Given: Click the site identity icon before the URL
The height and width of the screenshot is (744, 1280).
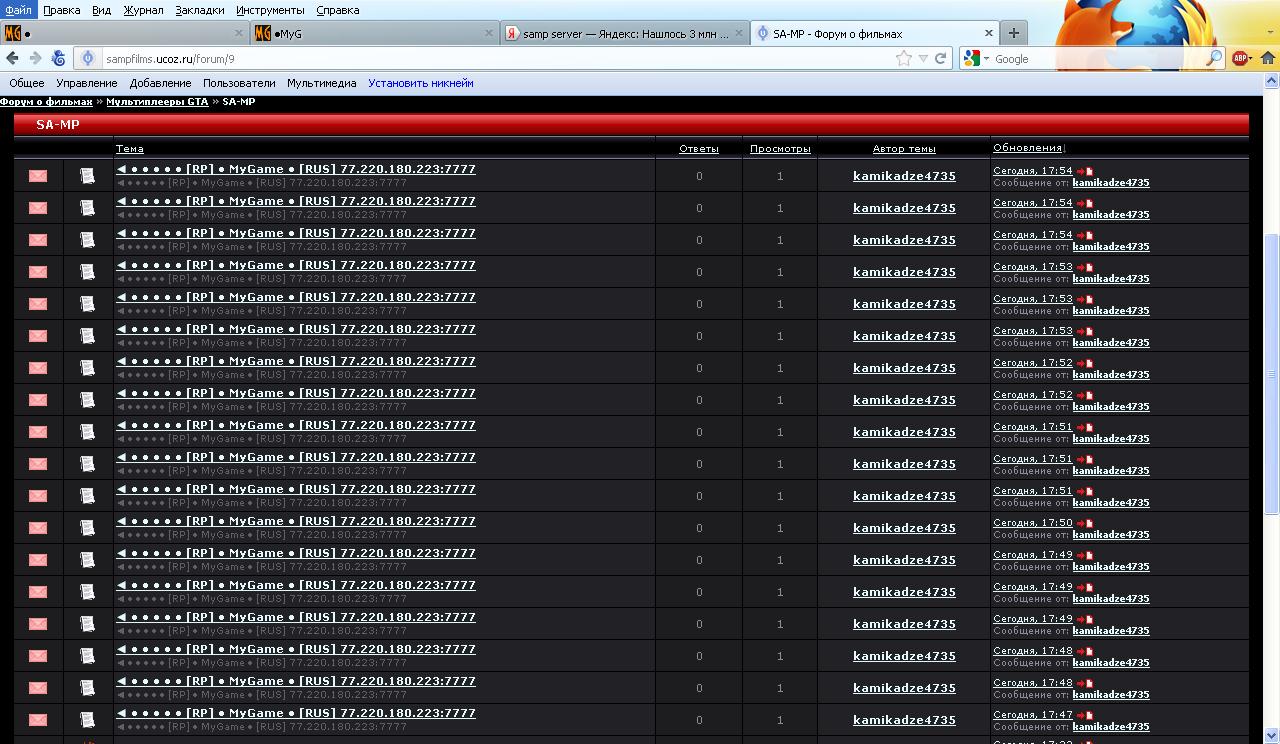Looking at the screenshot, I should [x=88, y=59].
